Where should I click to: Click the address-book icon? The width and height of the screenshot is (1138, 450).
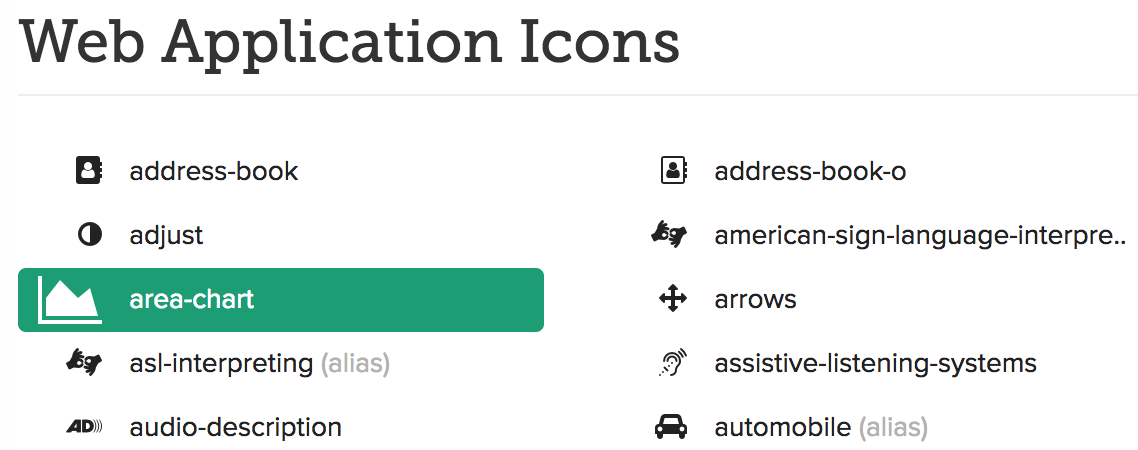(x=90, y=171)
